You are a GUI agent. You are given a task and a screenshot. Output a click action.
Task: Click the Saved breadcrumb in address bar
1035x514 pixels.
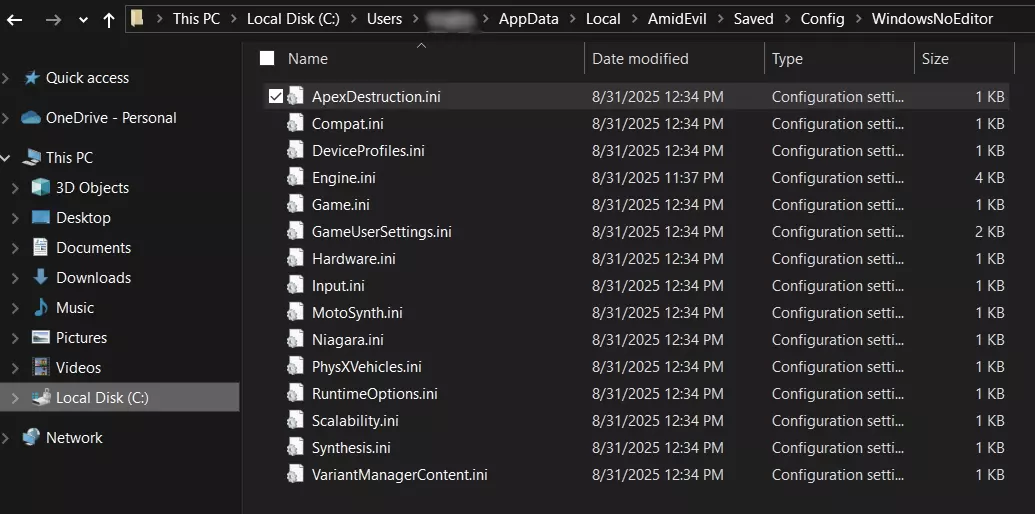click(753, 19)
